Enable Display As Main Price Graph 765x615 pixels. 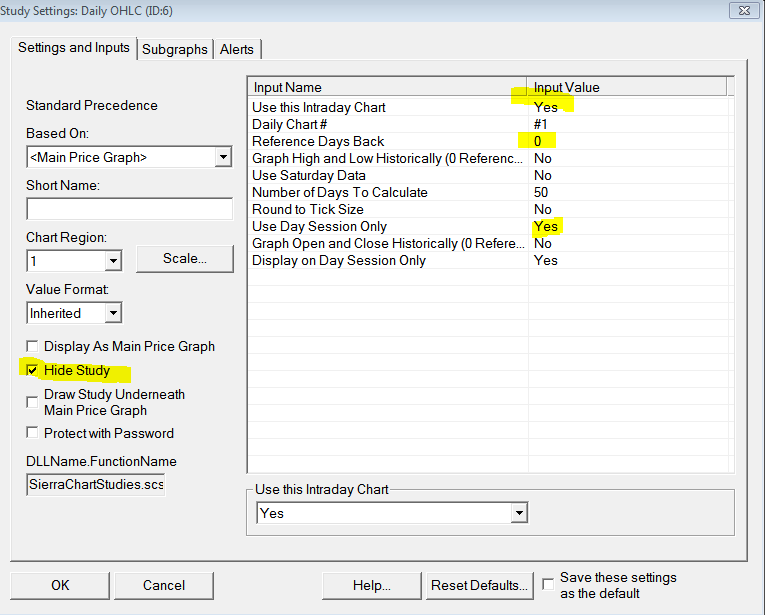coord(32,346)
